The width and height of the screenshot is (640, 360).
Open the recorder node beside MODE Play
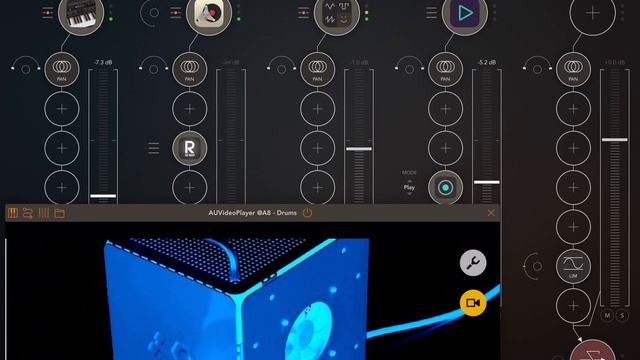tap(445, 187)
